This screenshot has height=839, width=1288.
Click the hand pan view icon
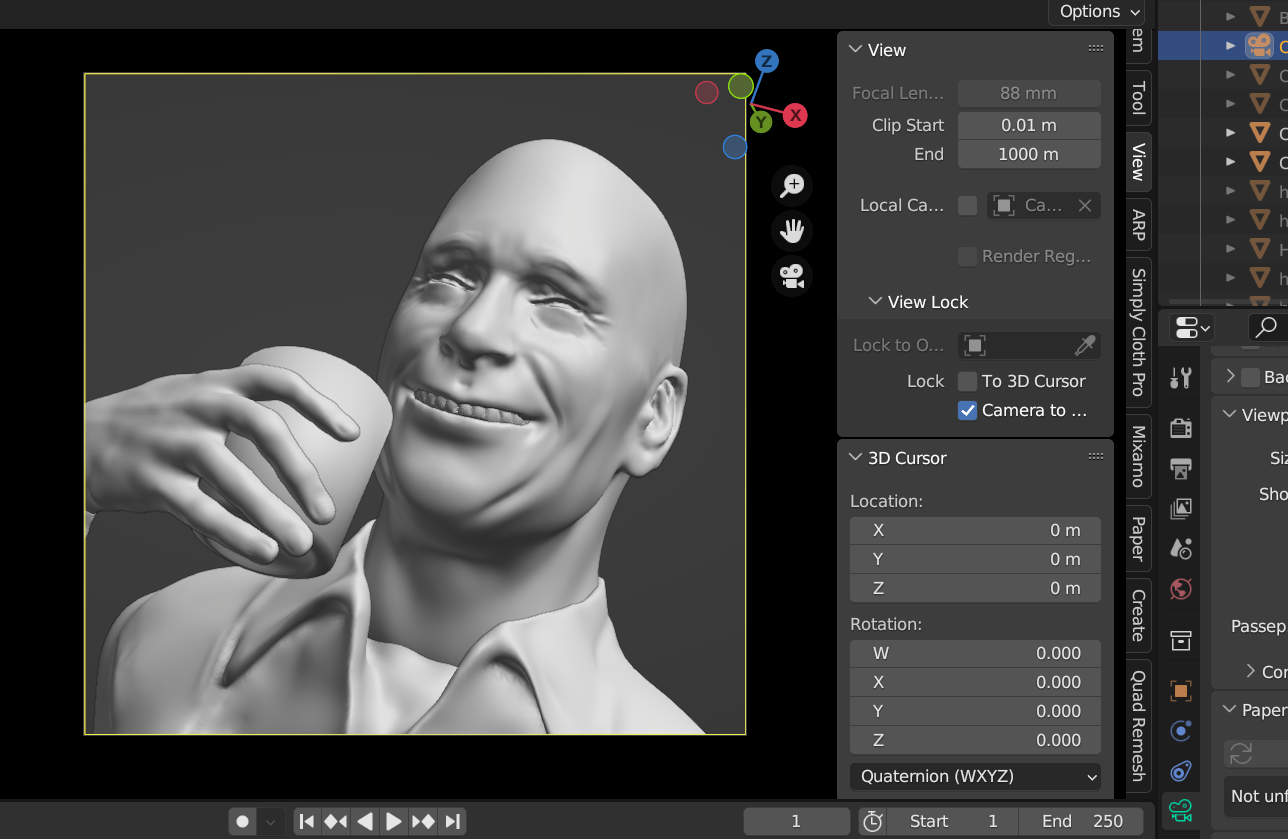[792, 231]
